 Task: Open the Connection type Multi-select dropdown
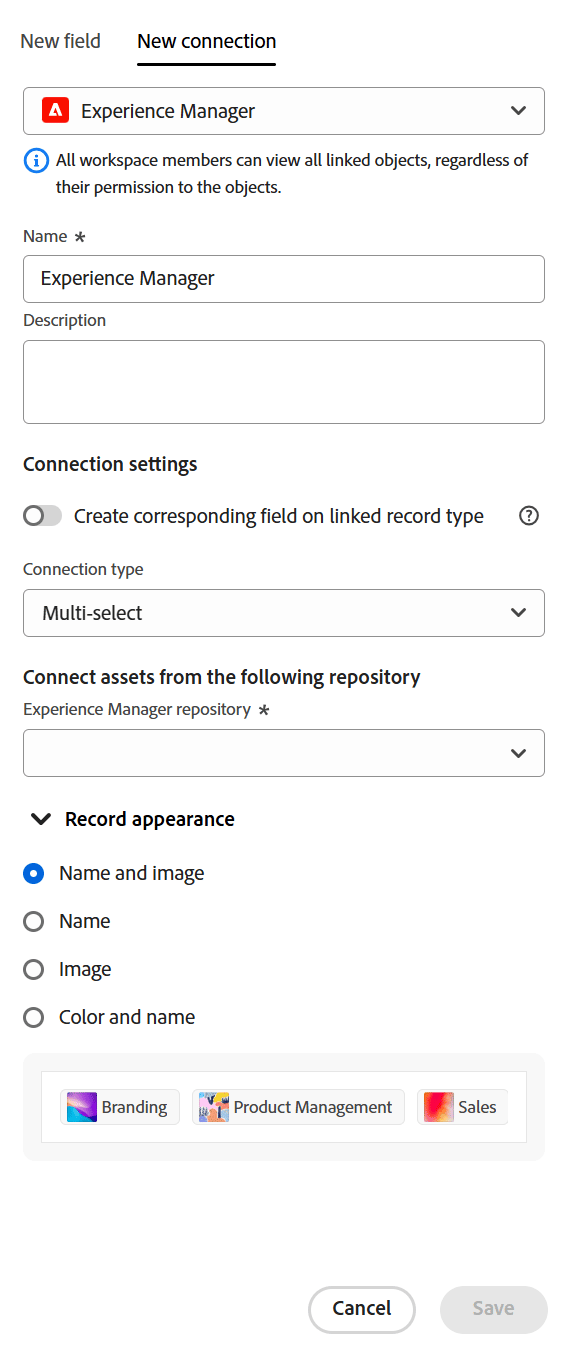point(284,613)
